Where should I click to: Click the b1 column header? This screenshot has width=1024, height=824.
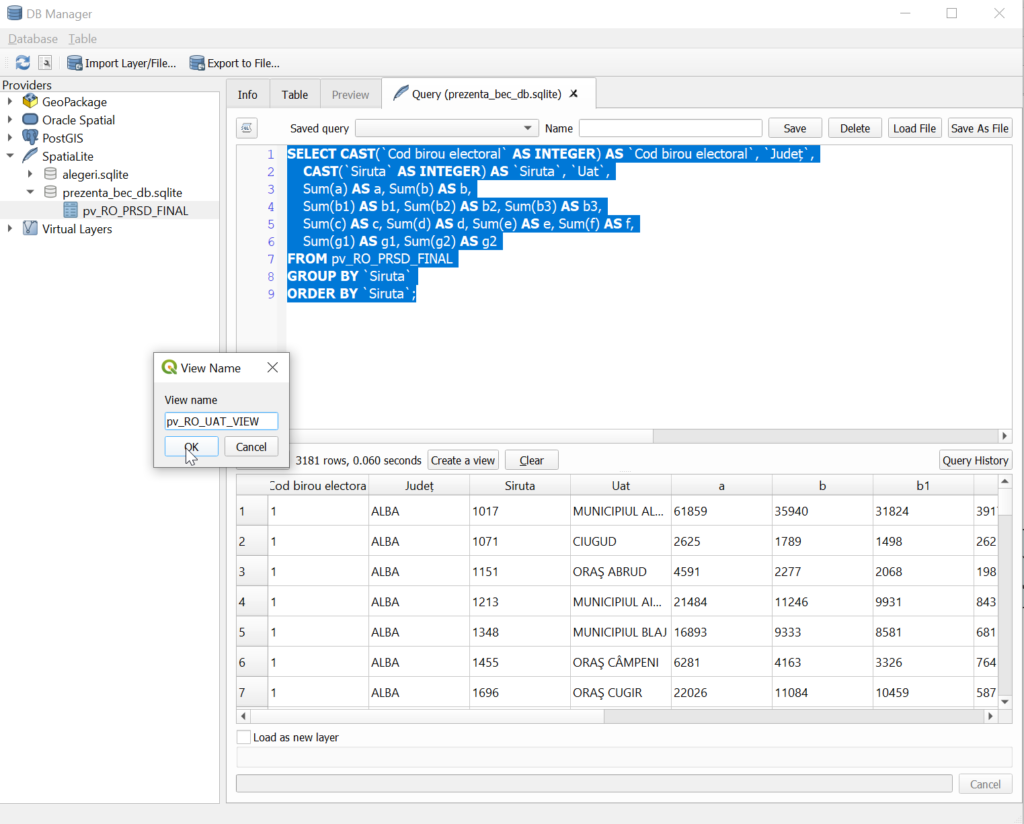(923, 485)
